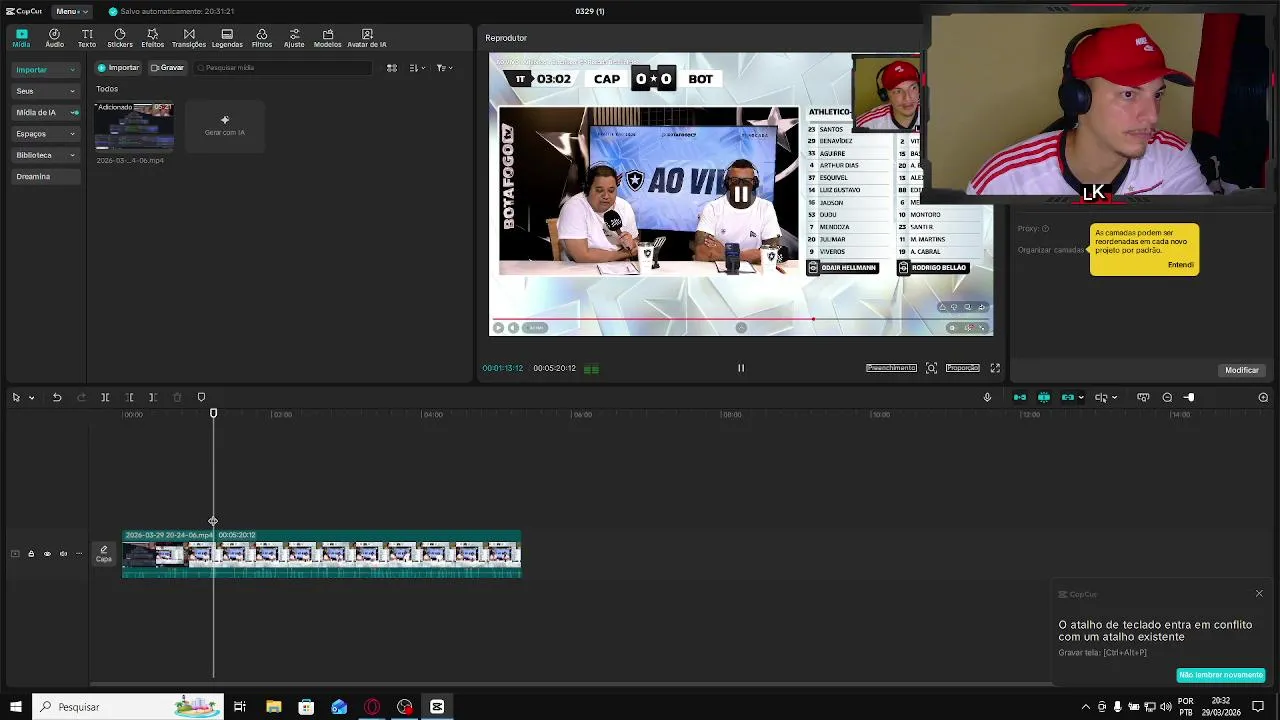Open File Explorer from taskbar
Screen dimensions: 1280x720
(x=273, y=707)
